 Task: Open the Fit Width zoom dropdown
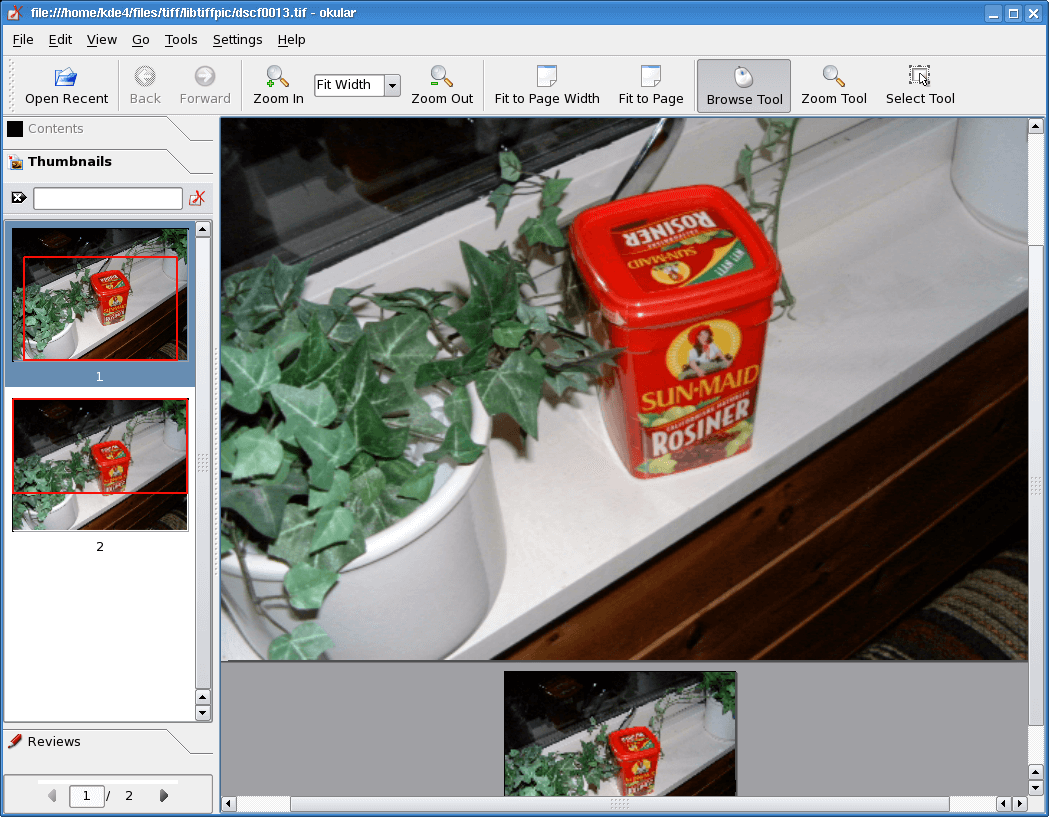click(392, 85)
